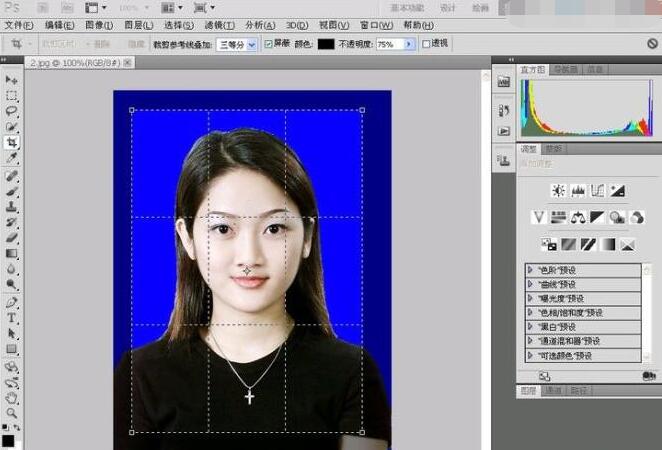Select the Blur tool
This screenshot has width=662, height=450.
click(x=11, y=269)
